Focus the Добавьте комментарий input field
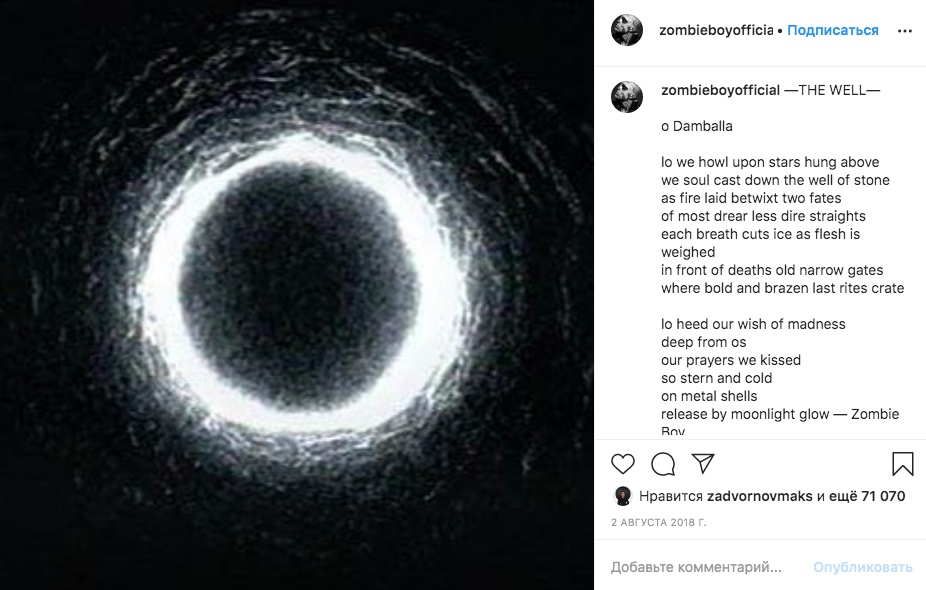The image size is (926, 590). coord(700,567)
